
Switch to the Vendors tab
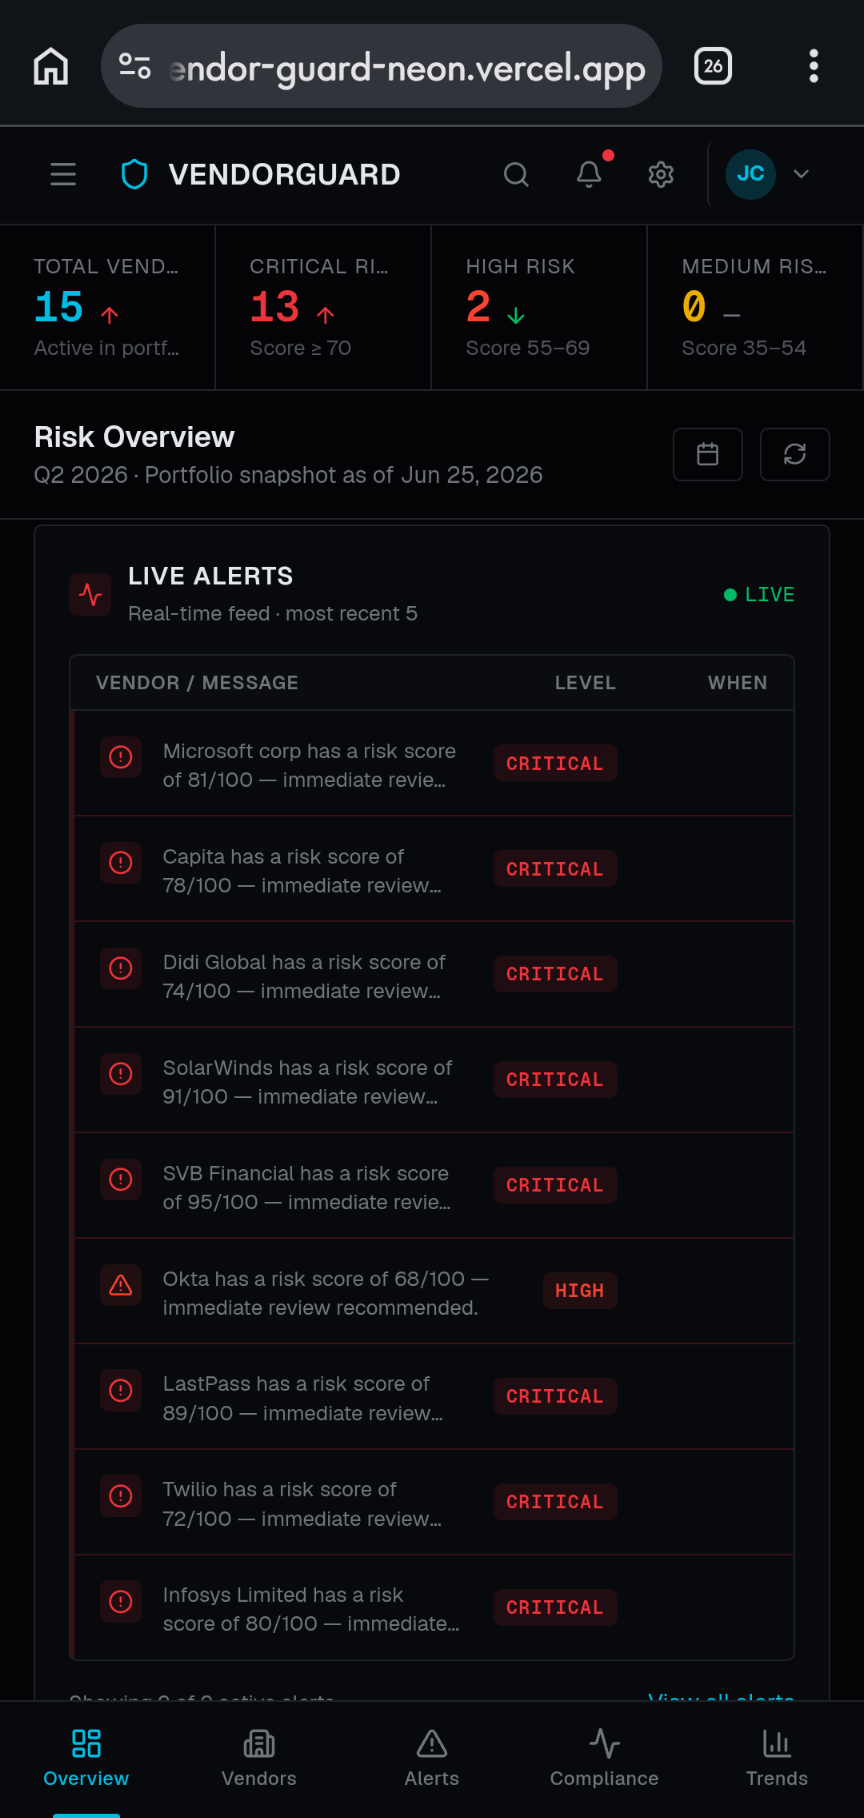[259, 1759]
